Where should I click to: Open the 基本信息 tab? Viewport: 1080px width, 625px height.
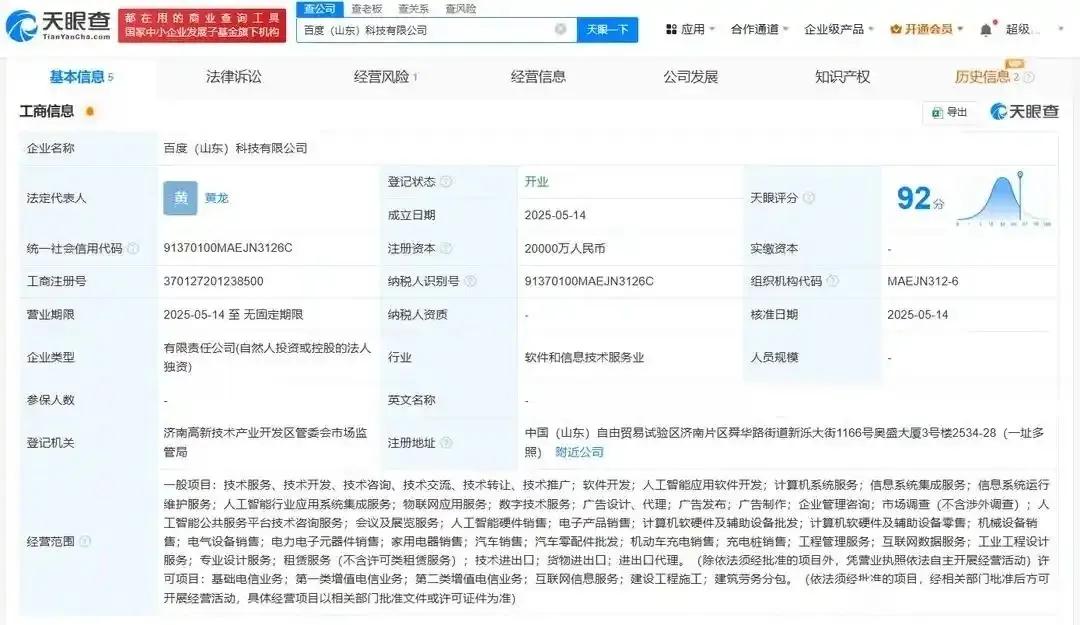coord(81,77)
